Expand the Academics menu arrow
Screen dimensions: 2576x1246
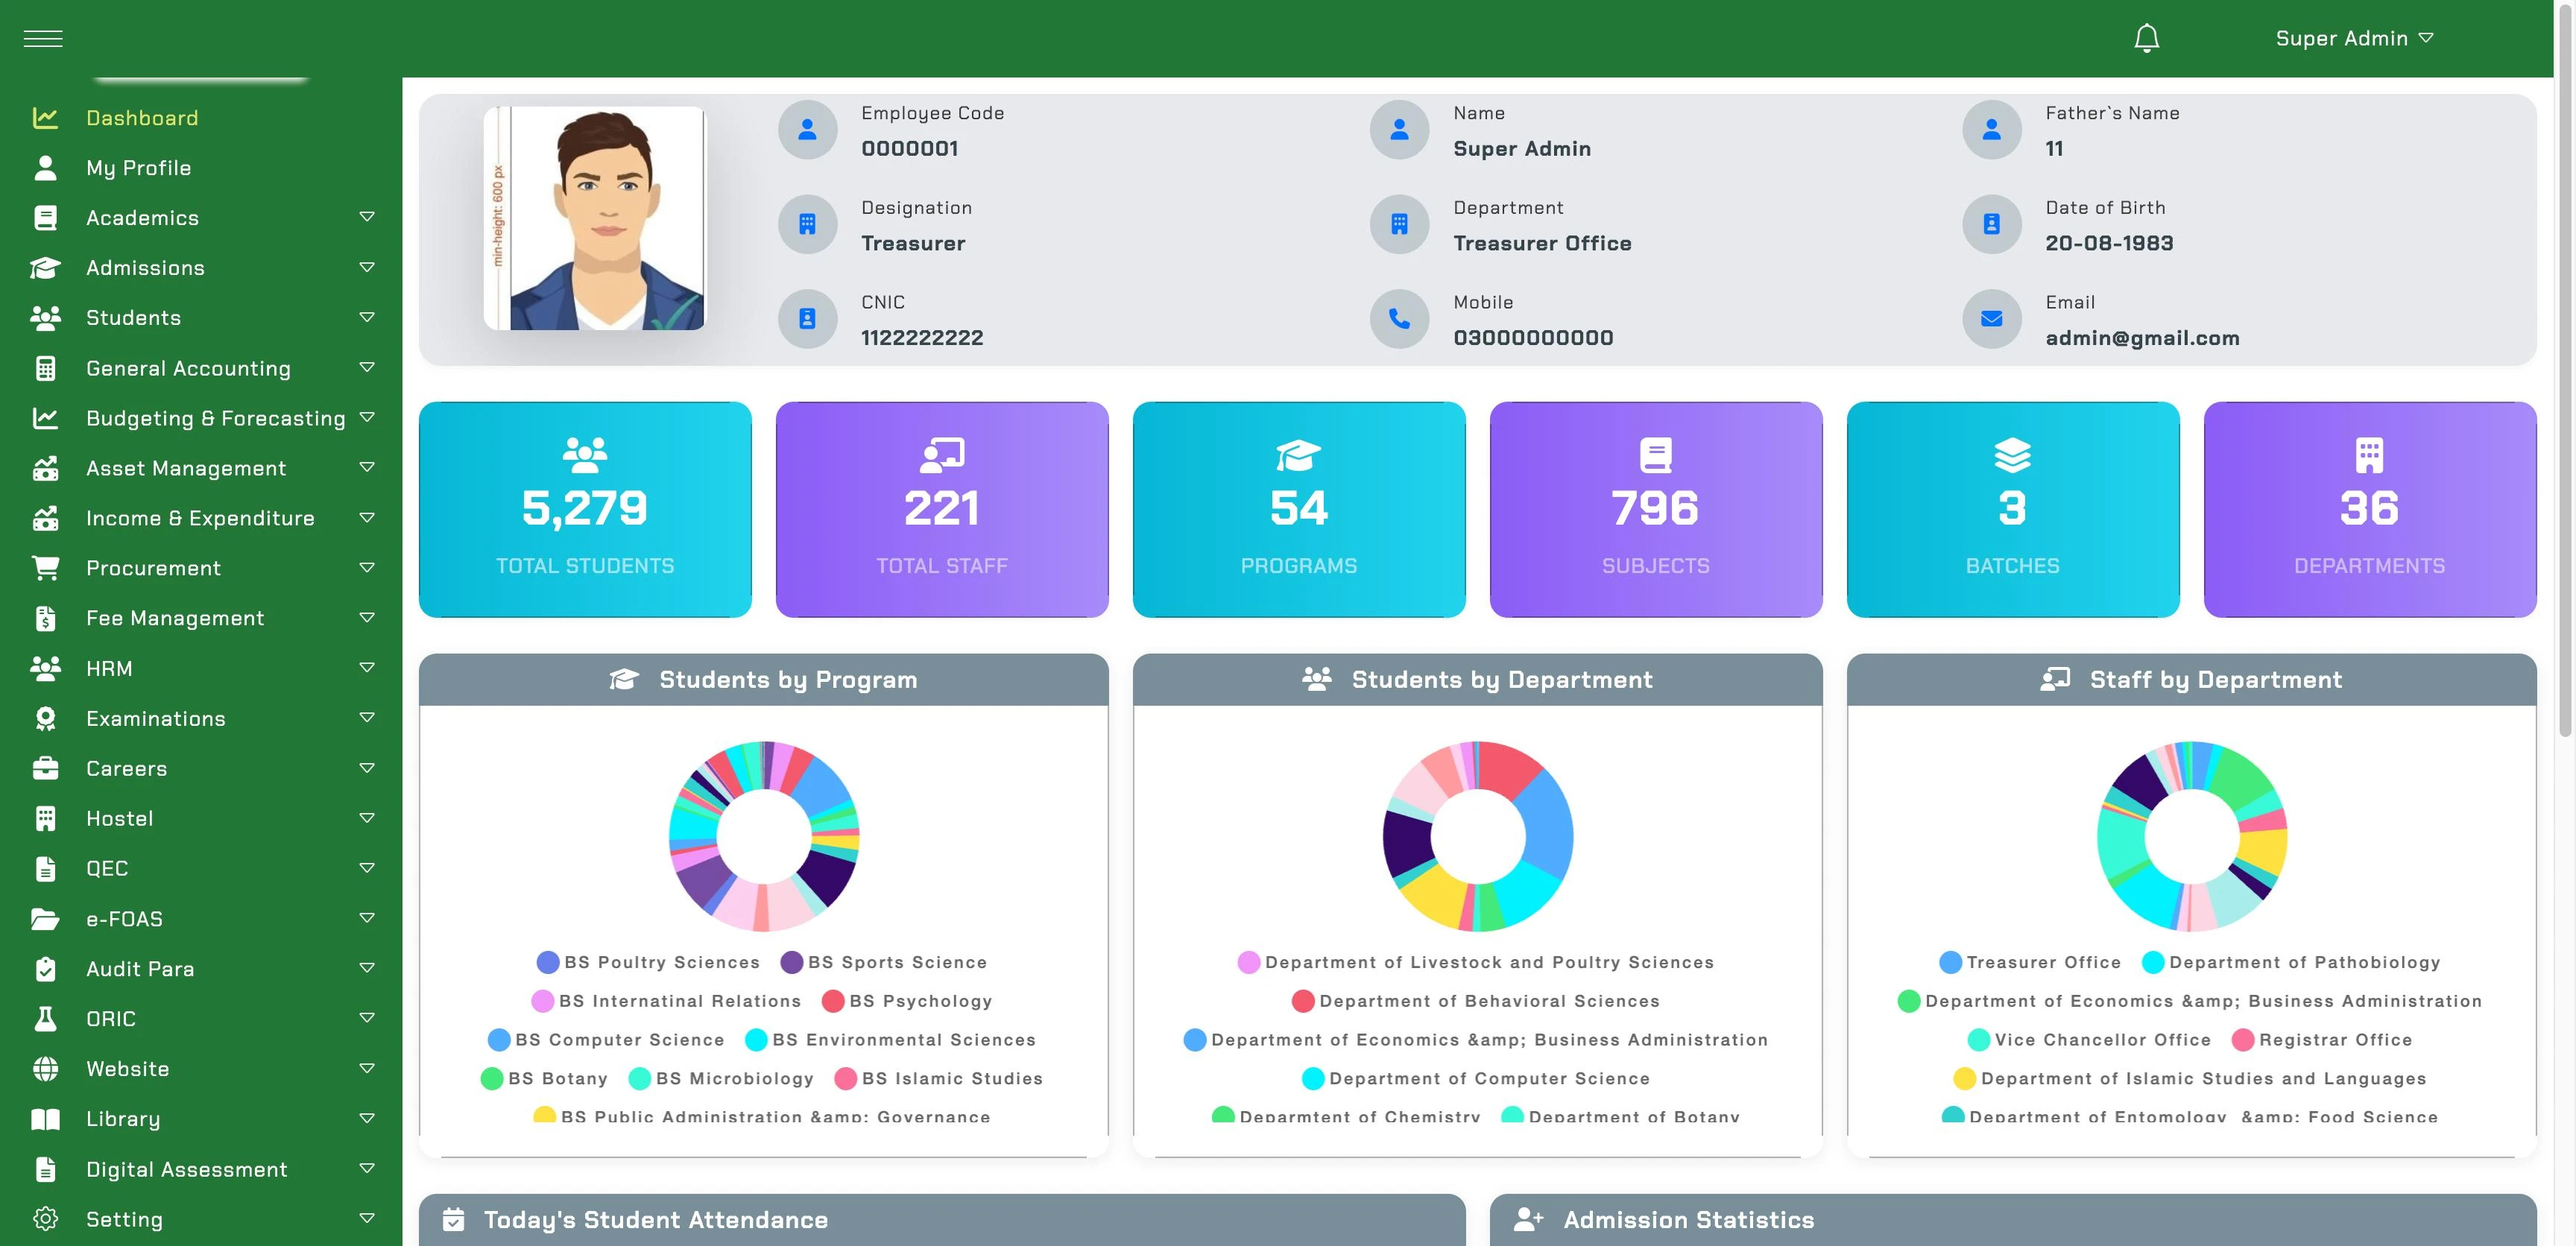tap(367, 217)
